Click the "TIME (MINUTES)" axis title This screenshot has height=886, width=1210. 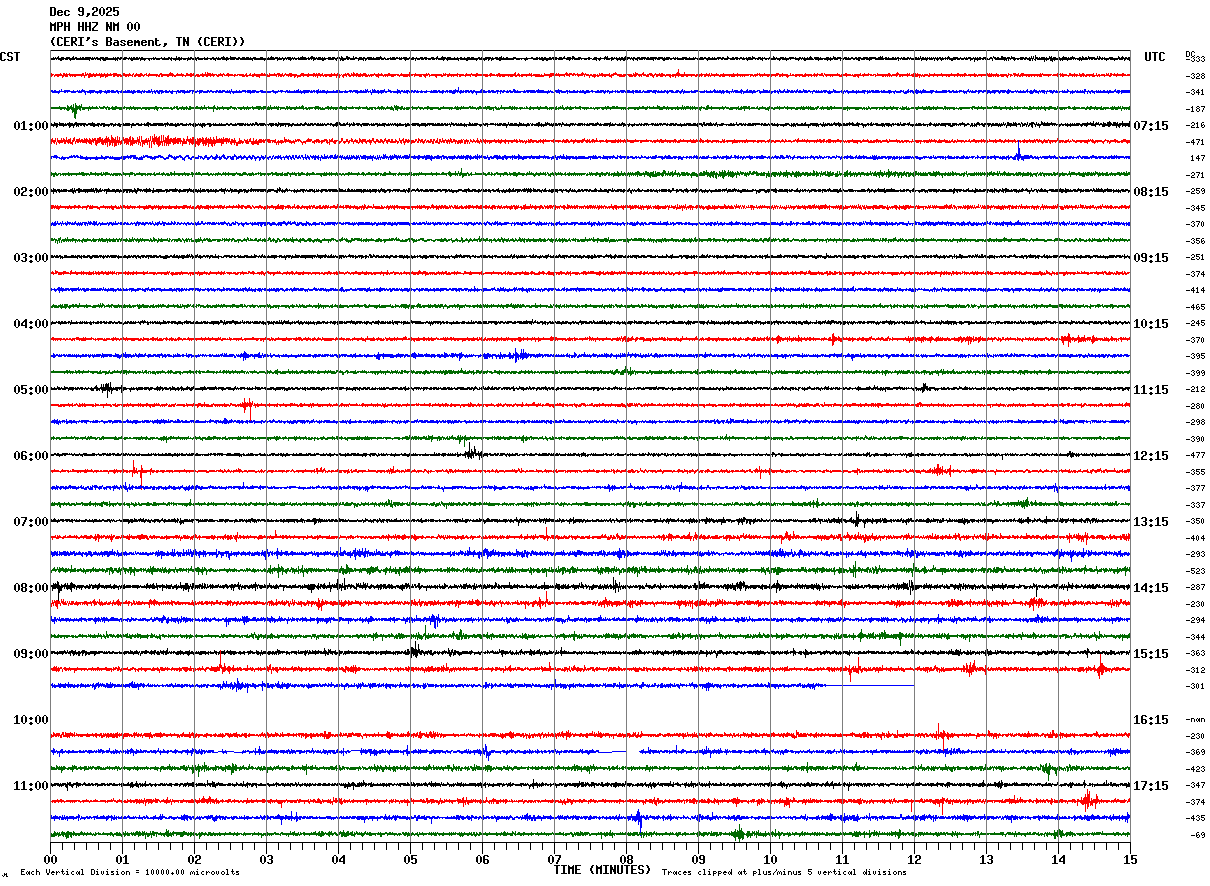coord(602,870)
